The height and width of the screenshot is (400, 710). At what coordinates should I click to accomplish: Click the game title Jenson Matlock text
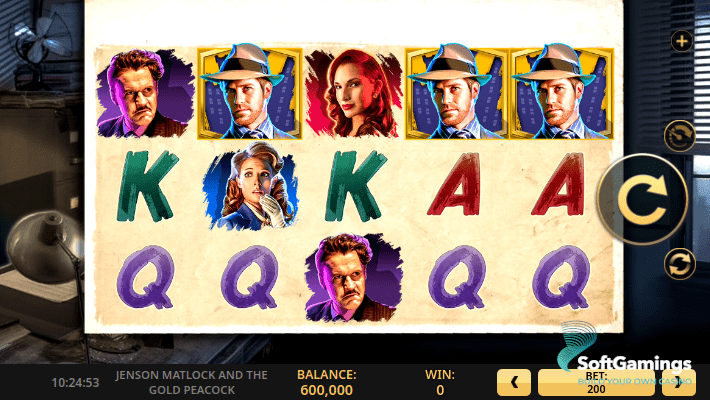pos(192,382)
